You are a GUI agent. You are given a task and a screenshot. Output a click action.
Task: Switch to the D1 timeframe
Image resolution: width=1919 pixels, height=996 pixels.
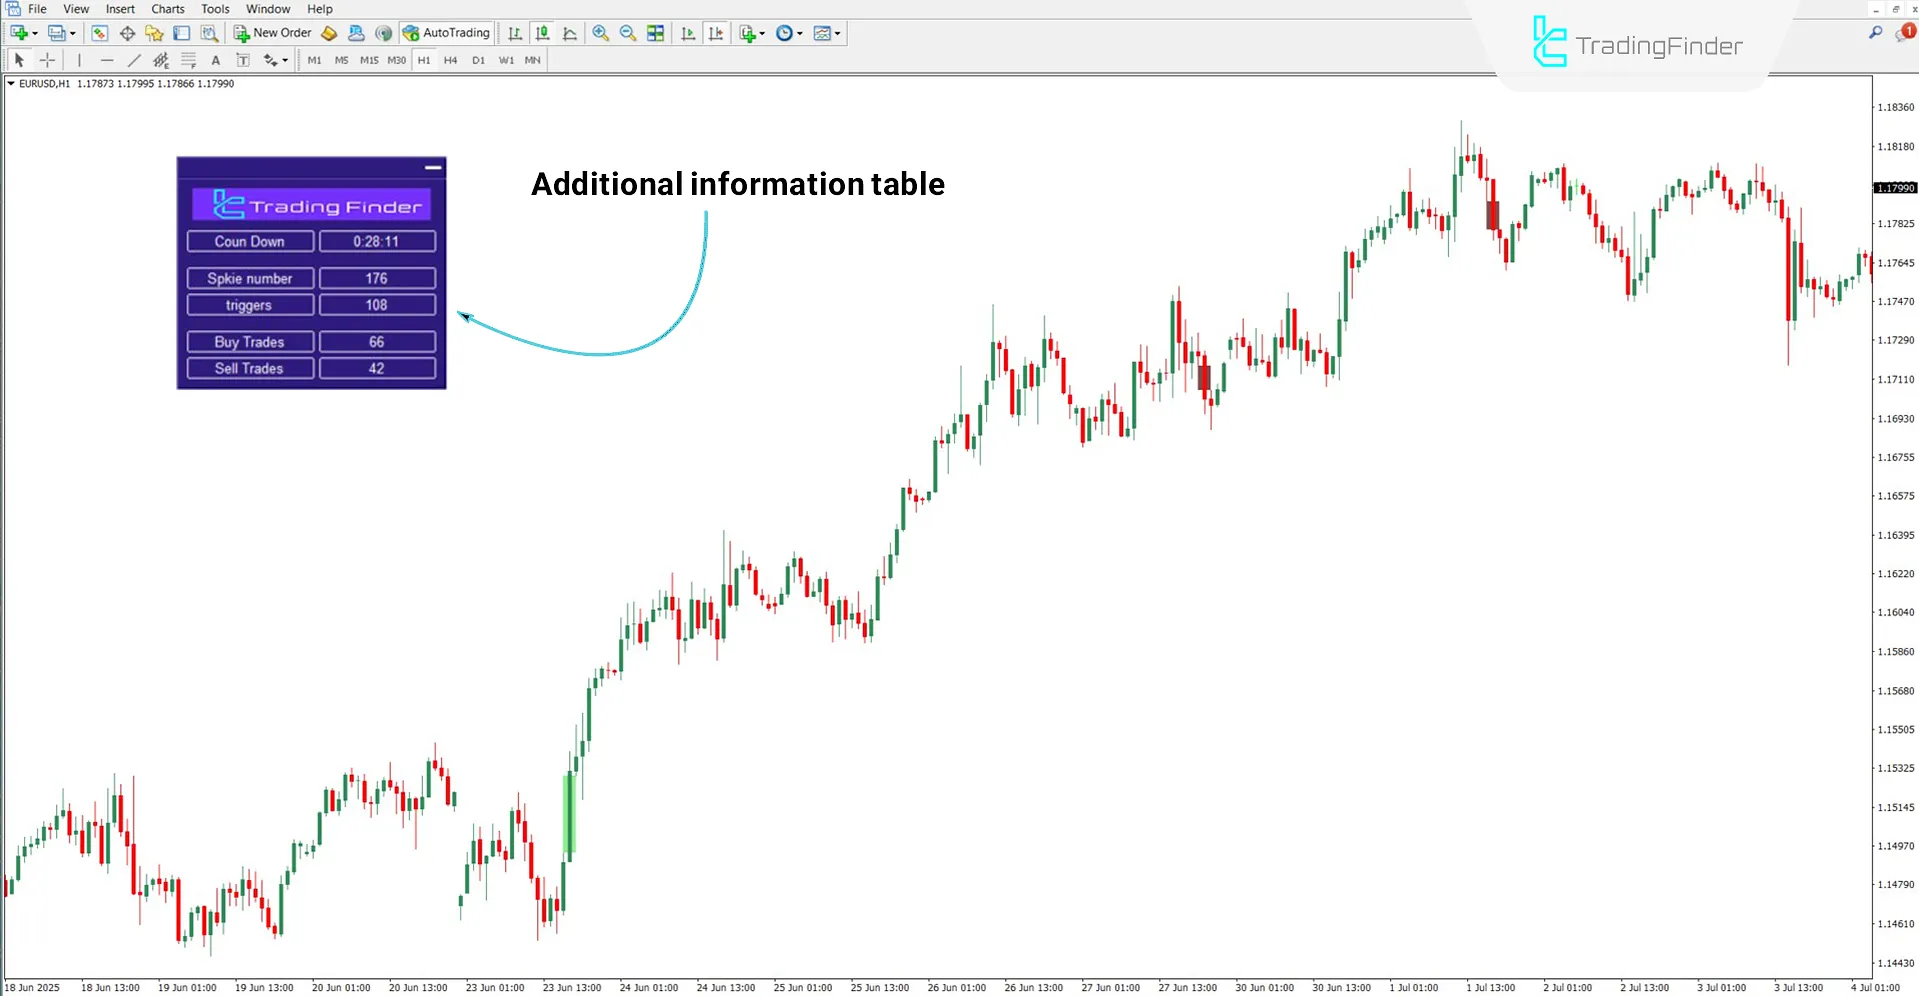pos(478,60)
